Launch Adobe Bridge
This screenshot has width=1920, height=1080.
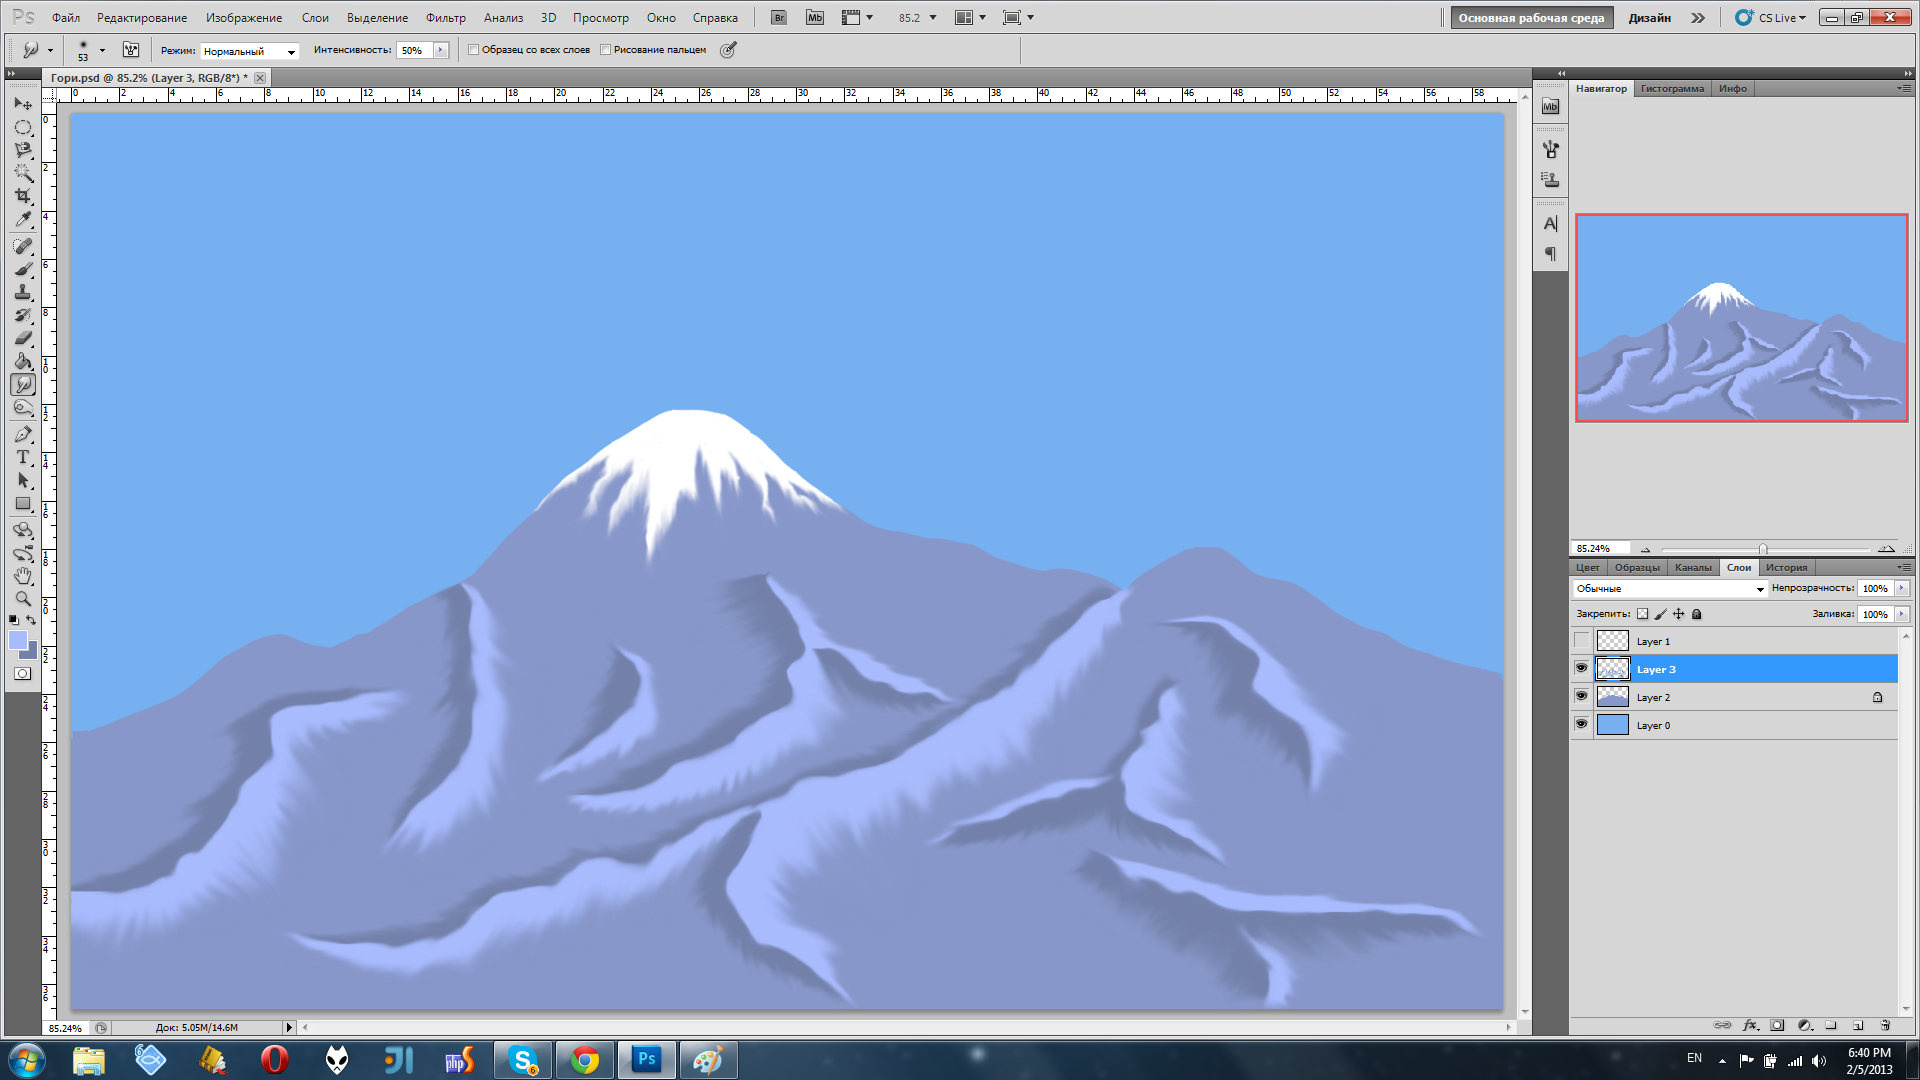(779, 18)
